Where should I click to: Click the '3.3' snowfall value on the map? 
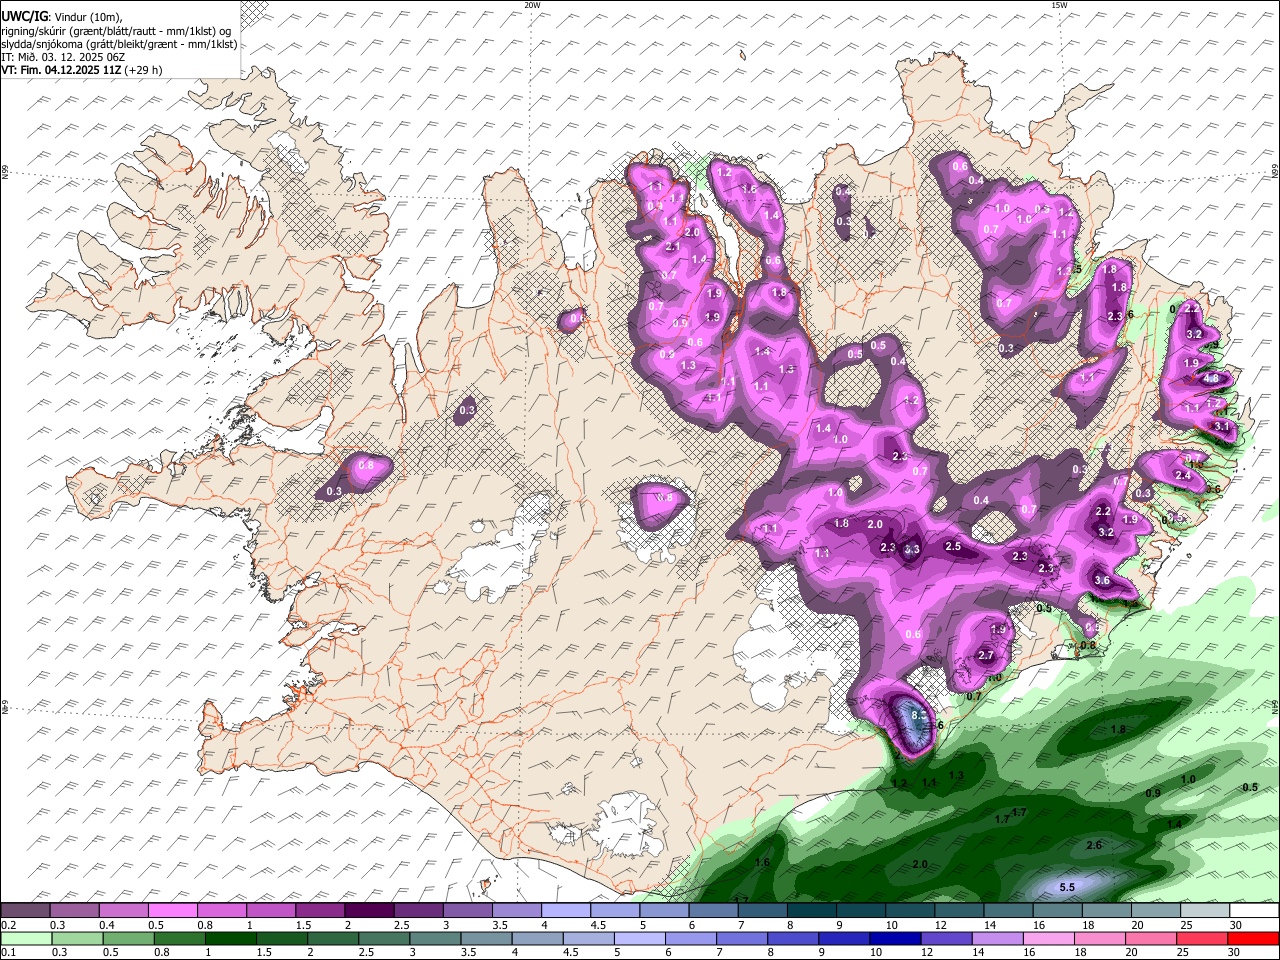pos(912,550)
